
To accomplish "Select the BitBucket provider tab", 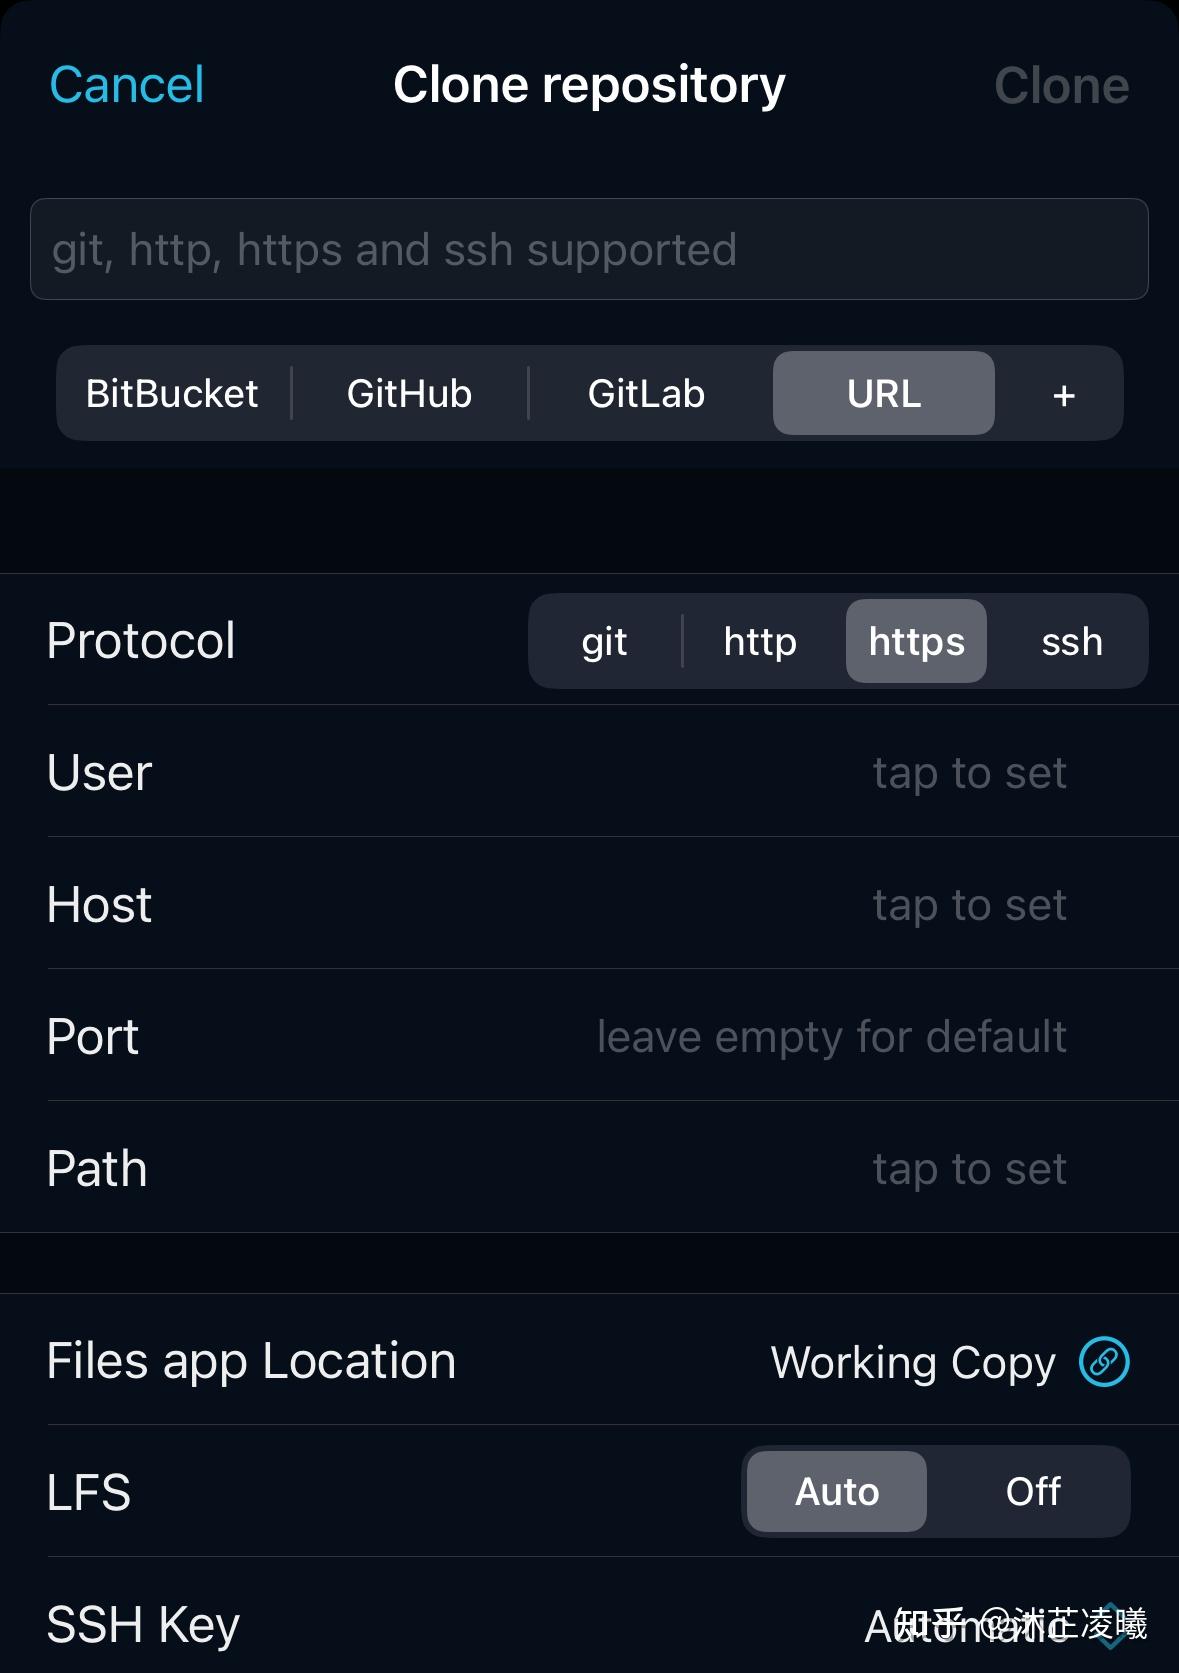I will [x=172, y=393].
